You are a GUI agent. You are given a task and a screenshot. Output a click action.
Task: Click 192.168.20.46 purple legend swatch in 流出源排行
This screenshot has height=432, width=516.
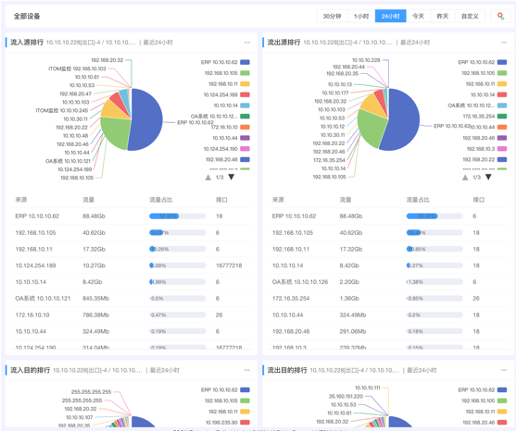(502, 138)
